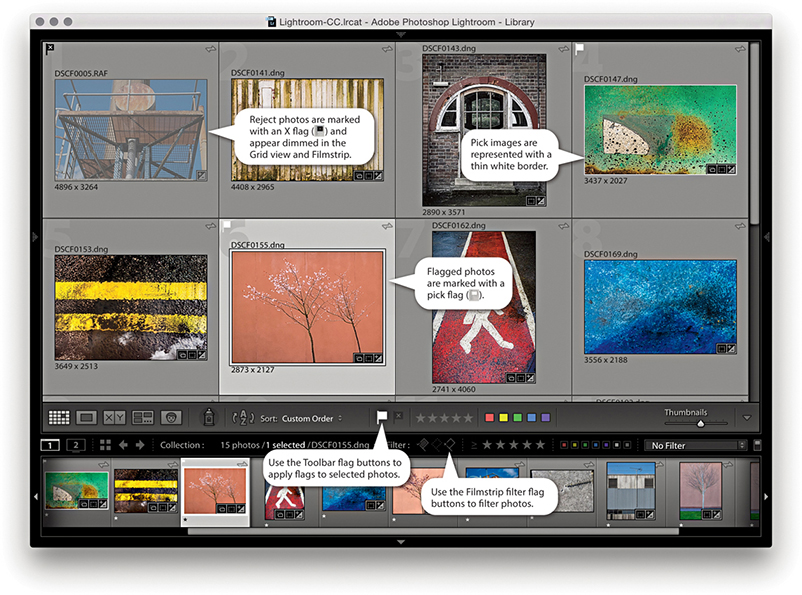Apply the red color label in toolbar
Screen dimensions: 802x595
489,417
